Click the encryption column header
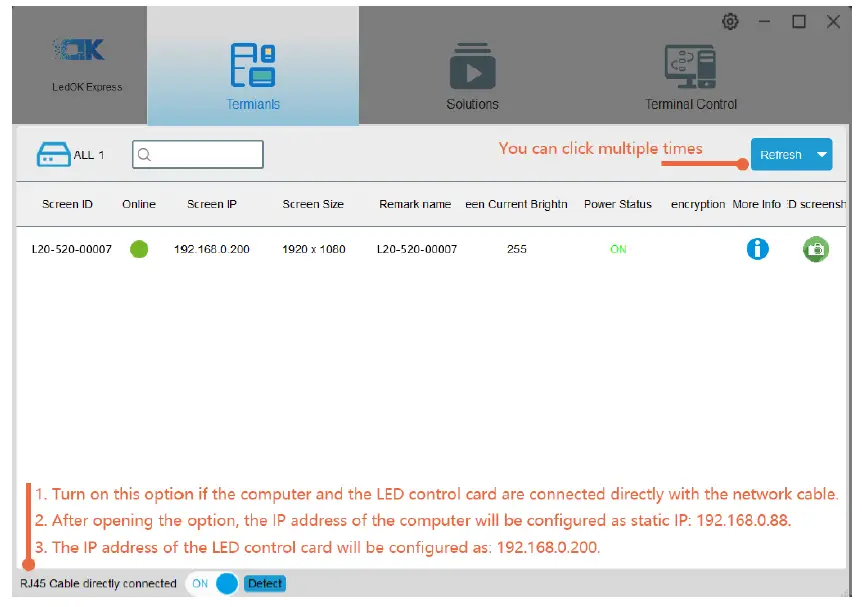 click(698, 205)
